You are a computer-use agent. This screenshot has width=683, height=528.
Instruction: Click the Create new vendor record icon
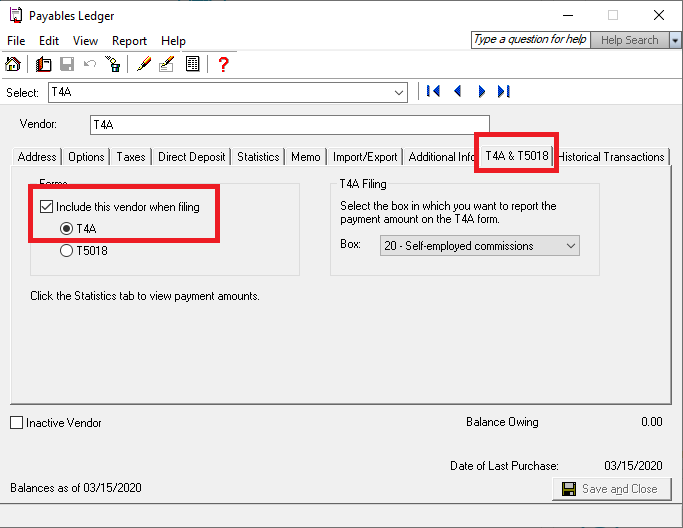pyautogui.click(x=43, y=64)
